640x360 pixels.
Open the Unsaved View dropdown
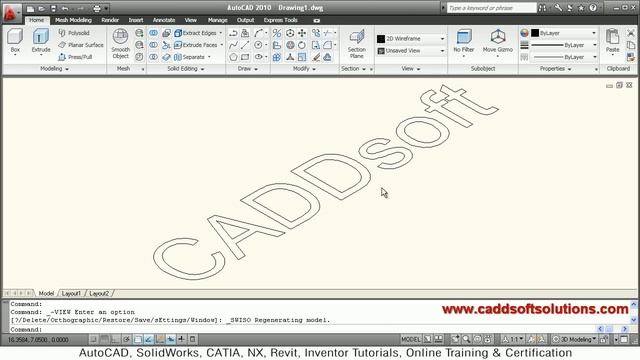pyautogui.click(x=411, y=51)
